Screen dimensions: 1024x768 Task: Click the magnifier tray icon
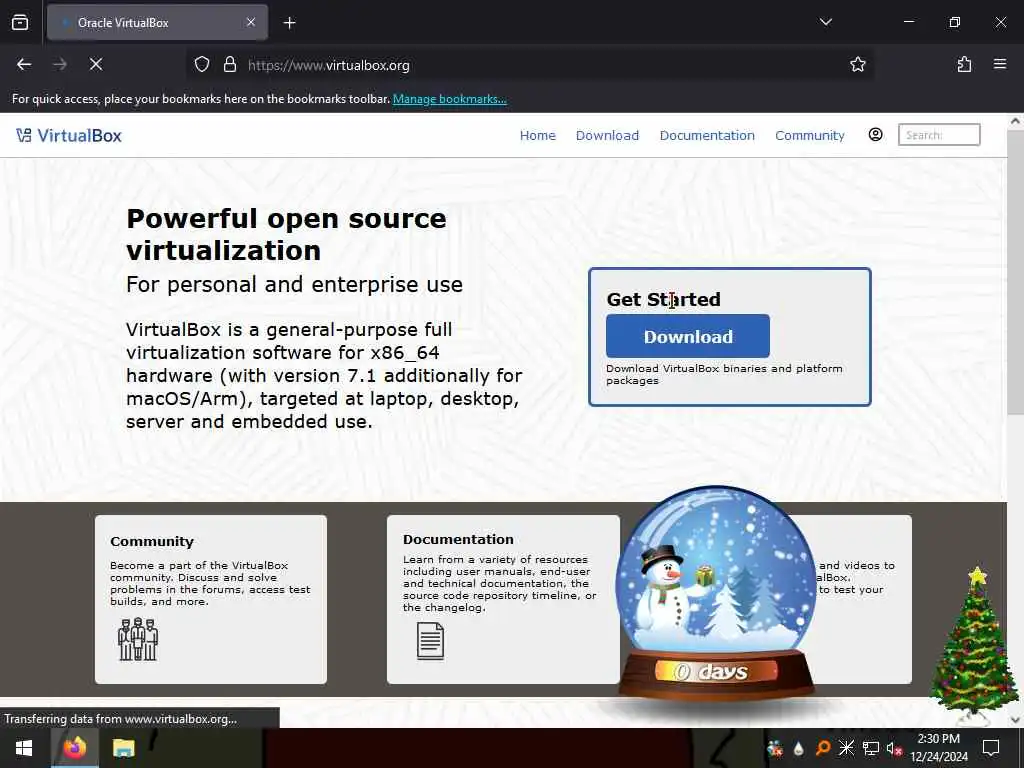click(823, 748)
